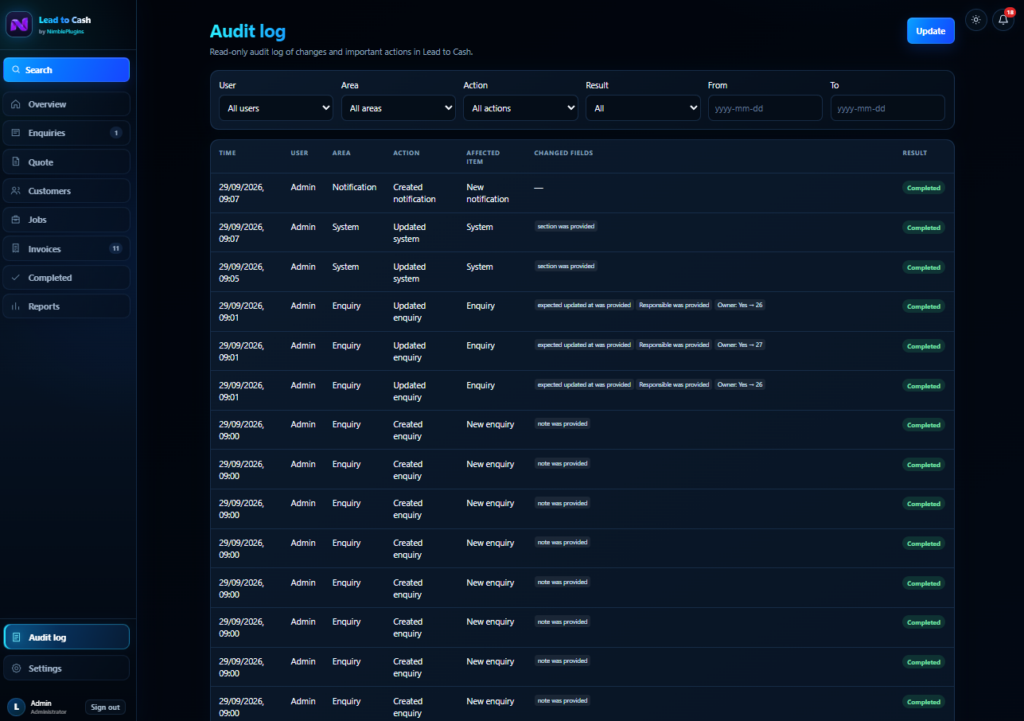The height and width of the screenshot is (721, 1024).
Task: Open the Enquiries section
Action: click(67, 133)
